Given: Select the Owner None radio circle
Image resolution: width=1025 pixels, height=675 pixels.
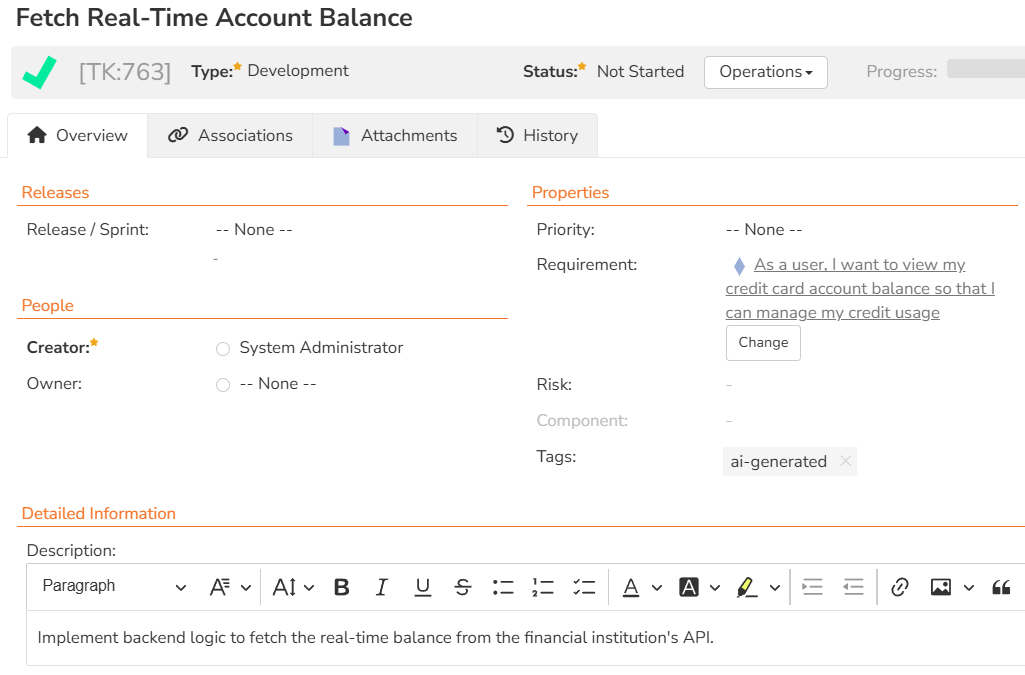Looking at the screenshot, I should [223, 385].
